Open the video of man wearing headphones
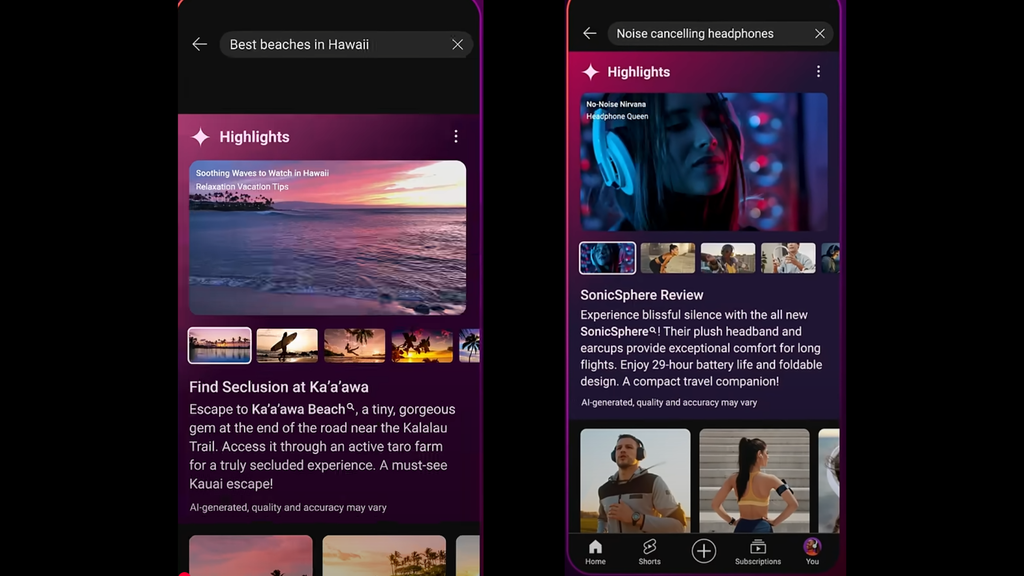1024x576 pixels. click(635, 481)
